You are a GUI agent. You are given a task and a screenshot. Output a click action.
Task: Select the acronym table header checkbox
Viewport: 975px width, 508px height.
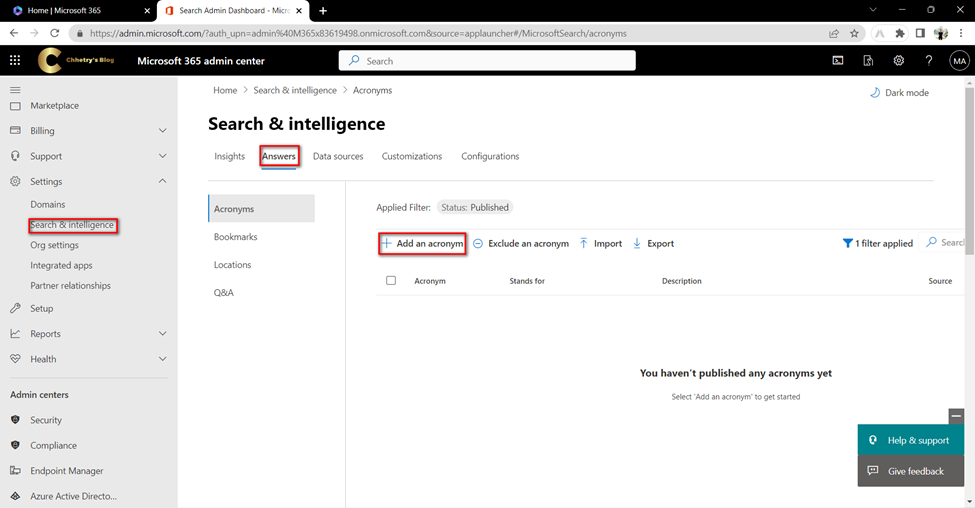pos(391,280)
